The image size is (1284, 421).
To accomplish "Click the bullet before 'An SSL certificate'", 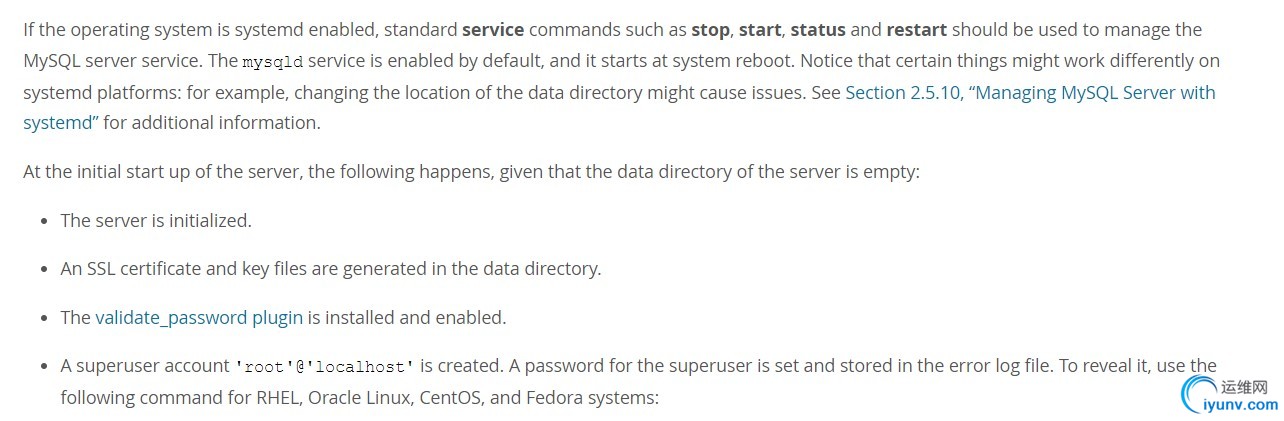I will coord(44,270).
